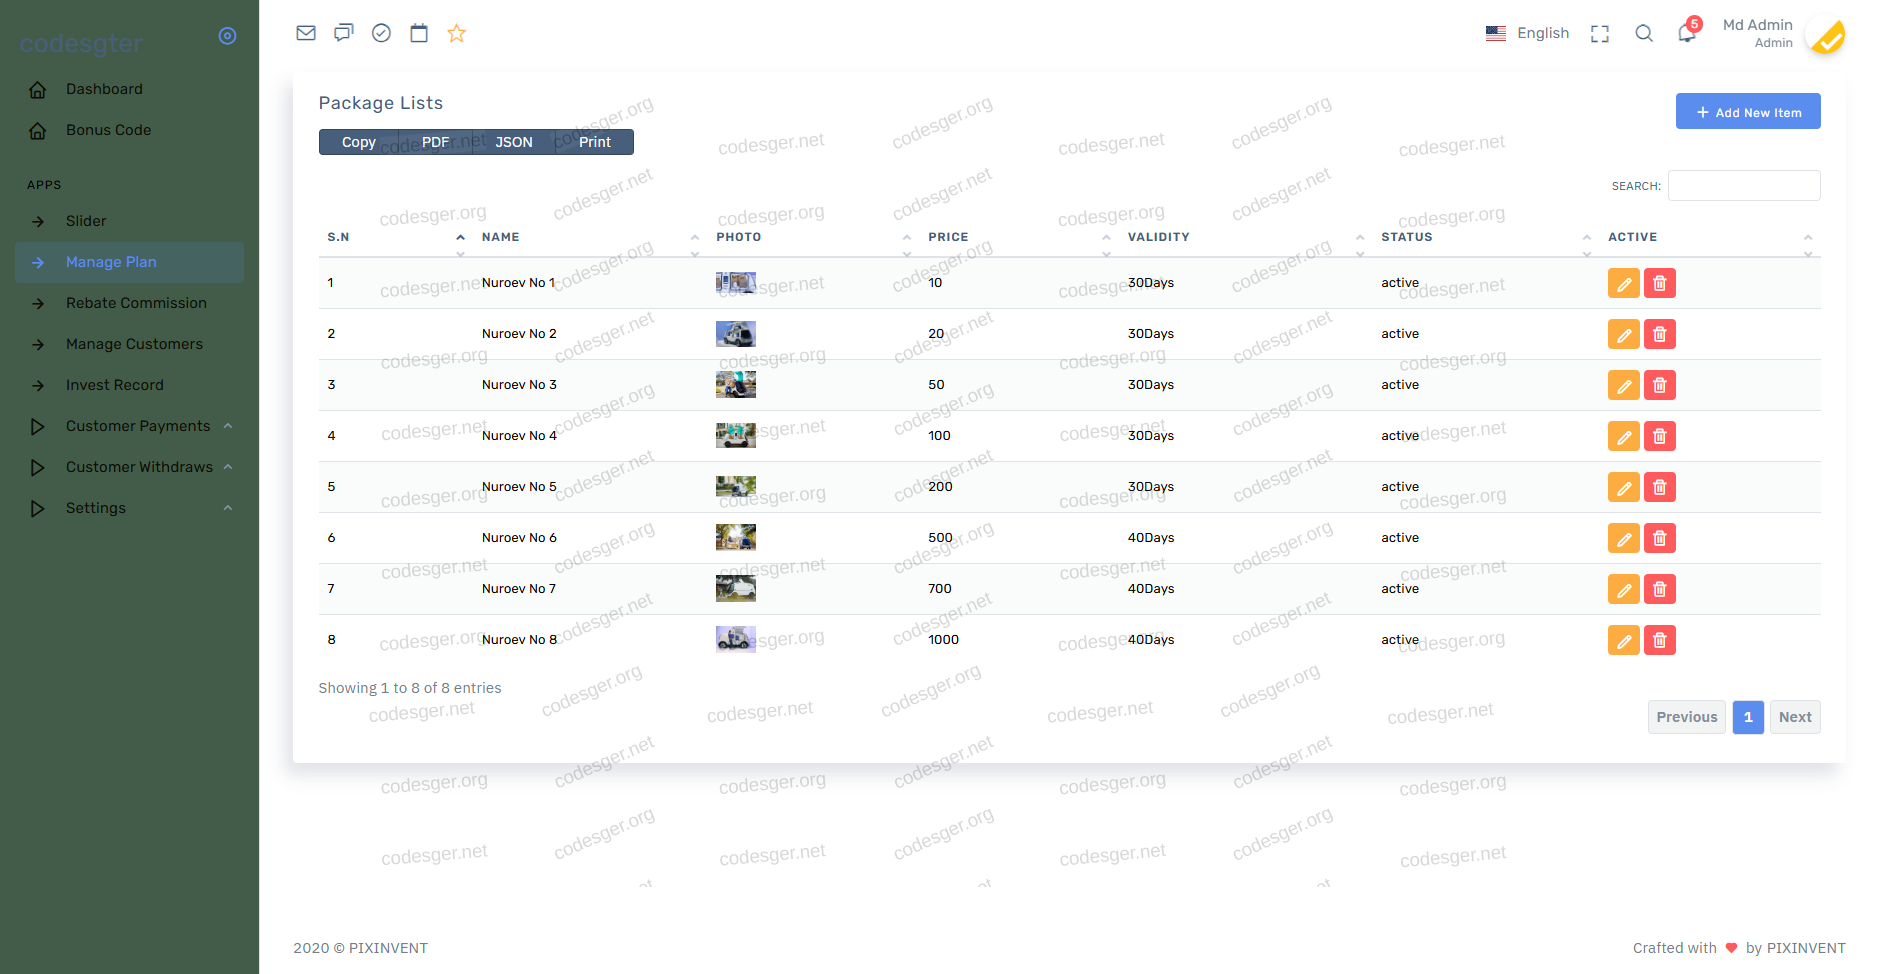Open Manage Customers menu item
This screenshot has height=974, width=1879.
click(x=134, y=344)
